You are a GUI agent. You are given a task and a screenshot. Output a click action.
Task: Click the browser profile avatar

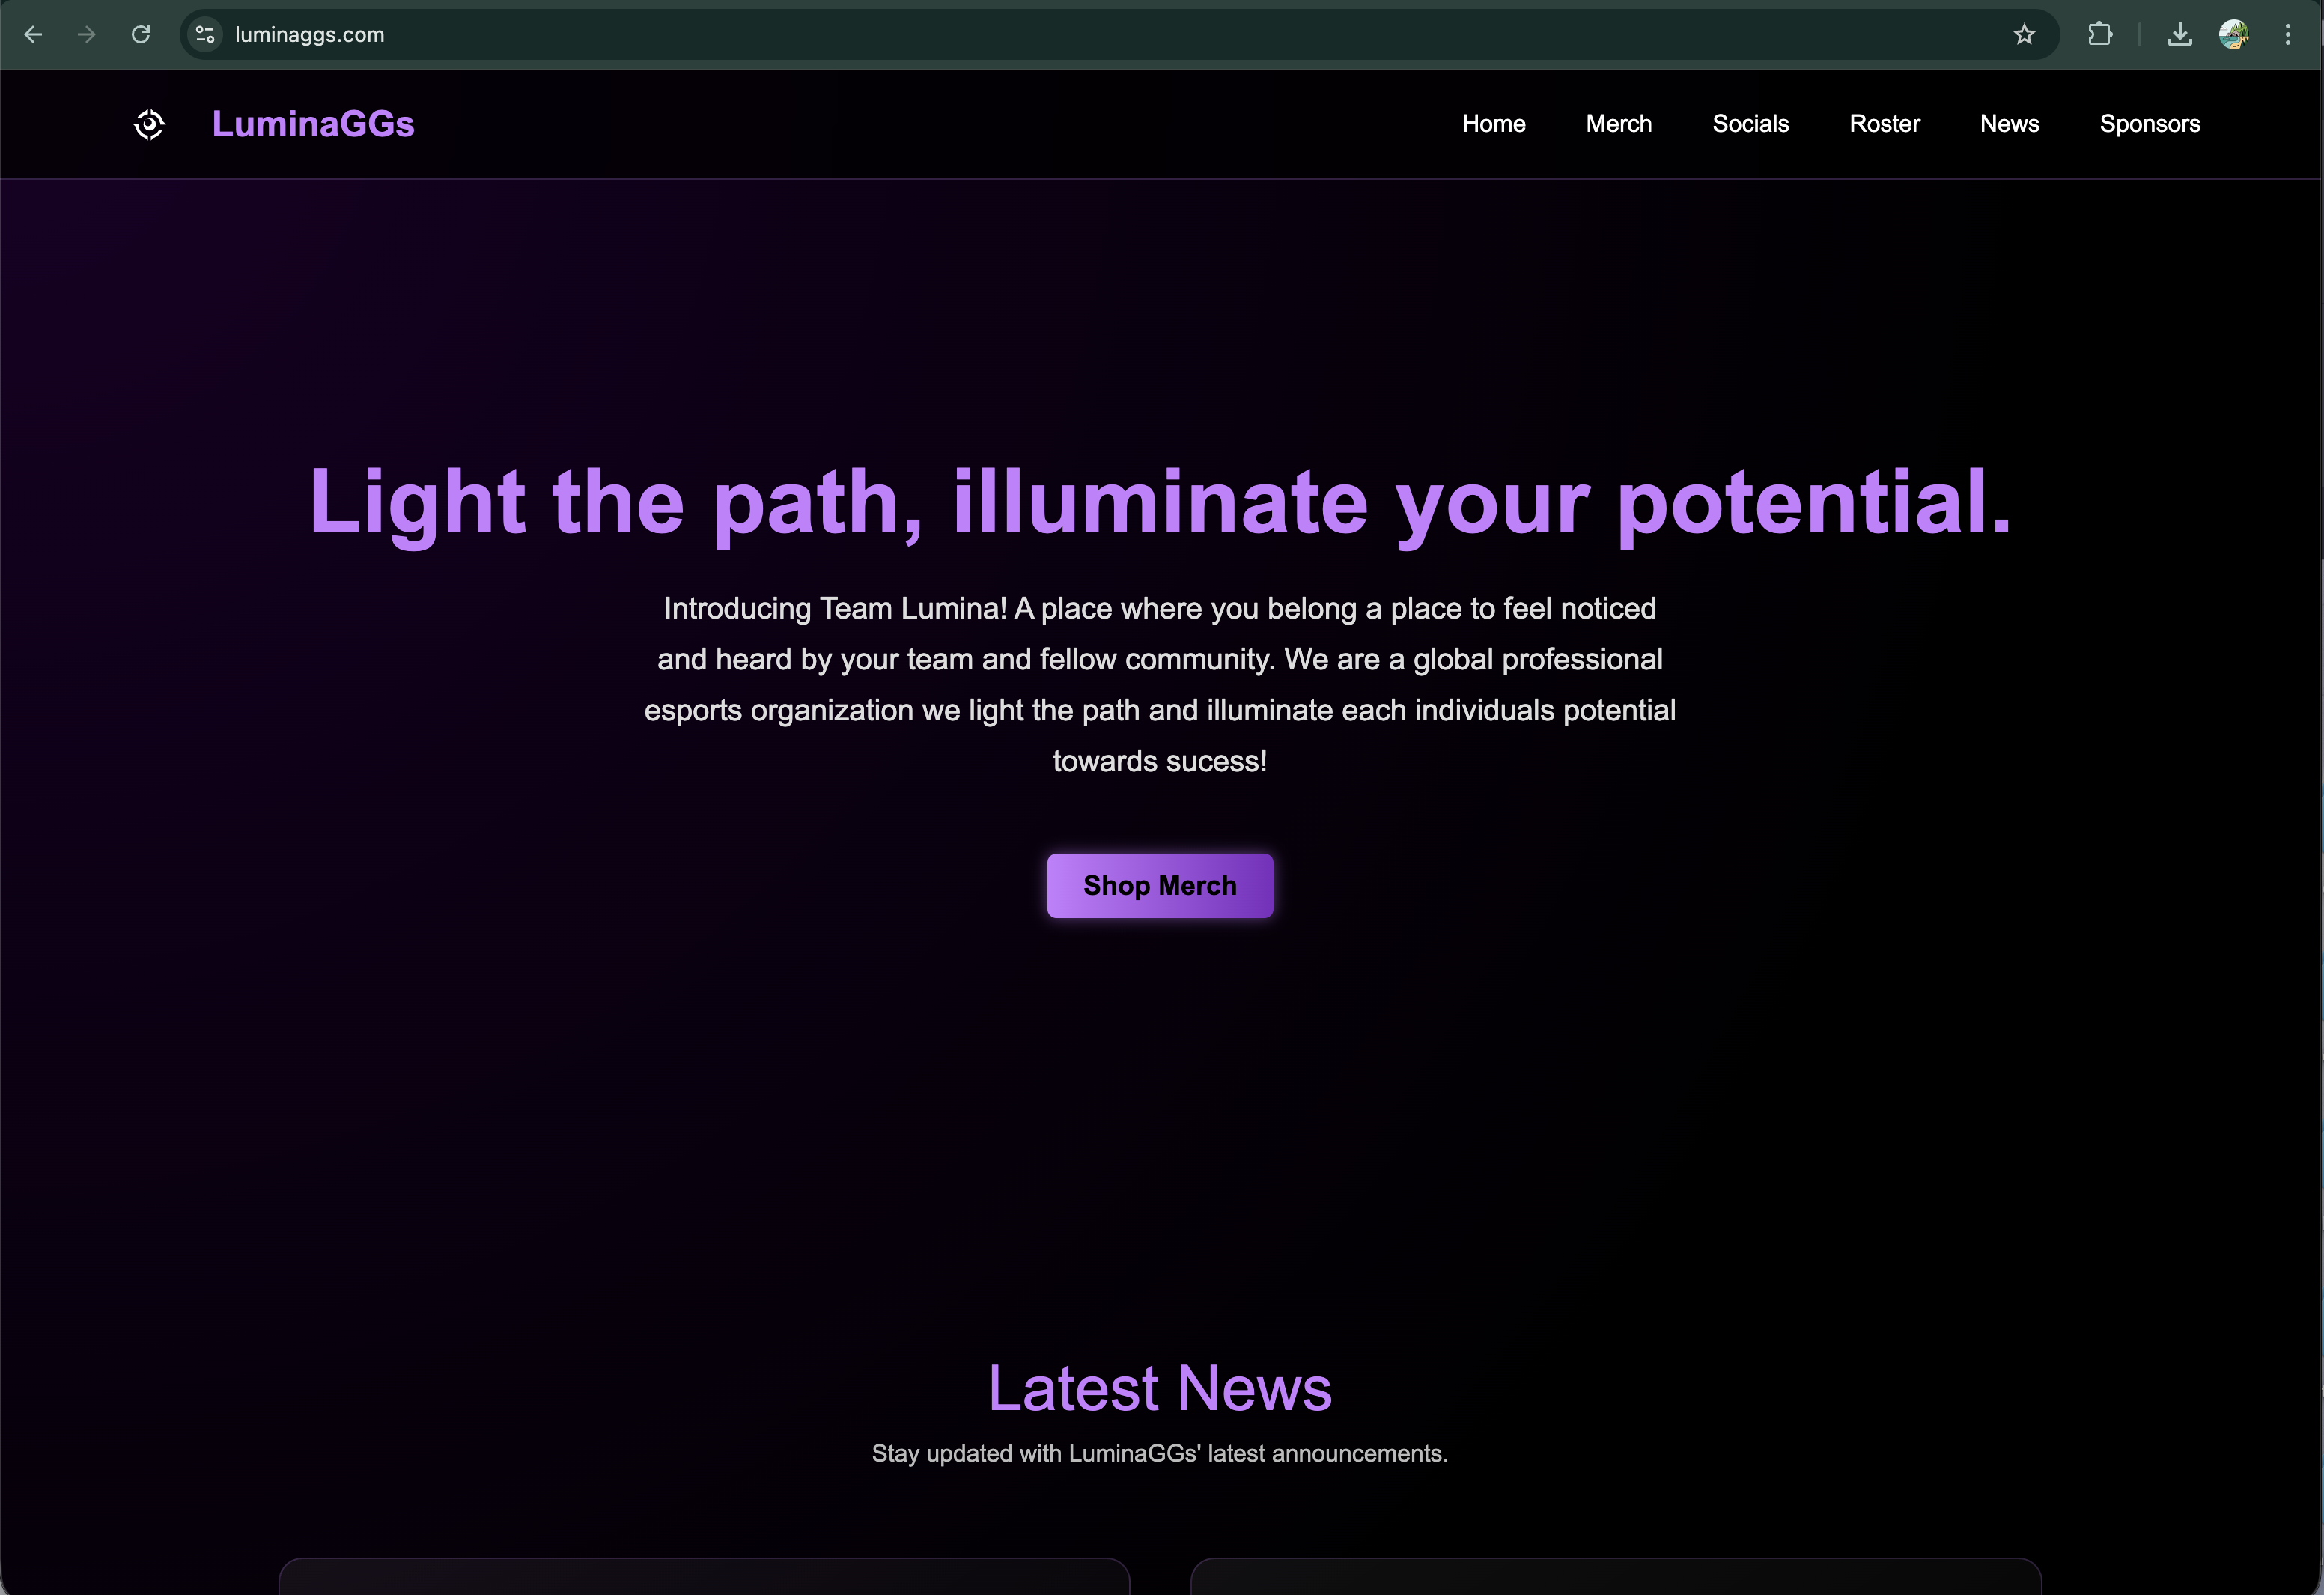tap(2235, 34)
